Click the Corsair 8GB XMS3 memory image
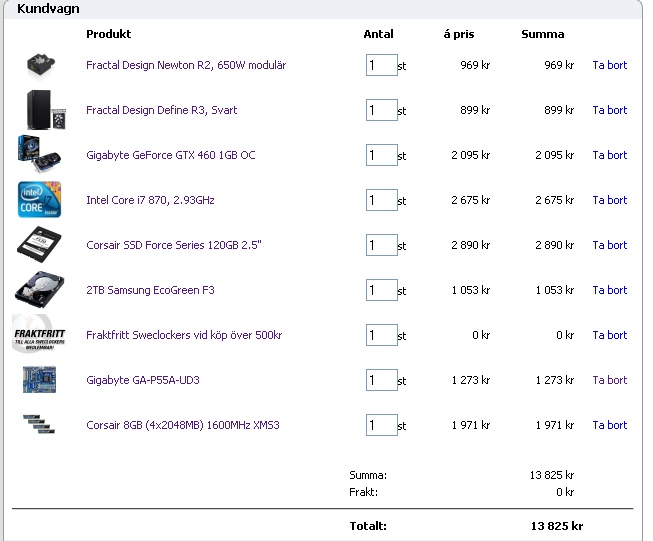Screen dimensions: 653x541 click(39, 425)
